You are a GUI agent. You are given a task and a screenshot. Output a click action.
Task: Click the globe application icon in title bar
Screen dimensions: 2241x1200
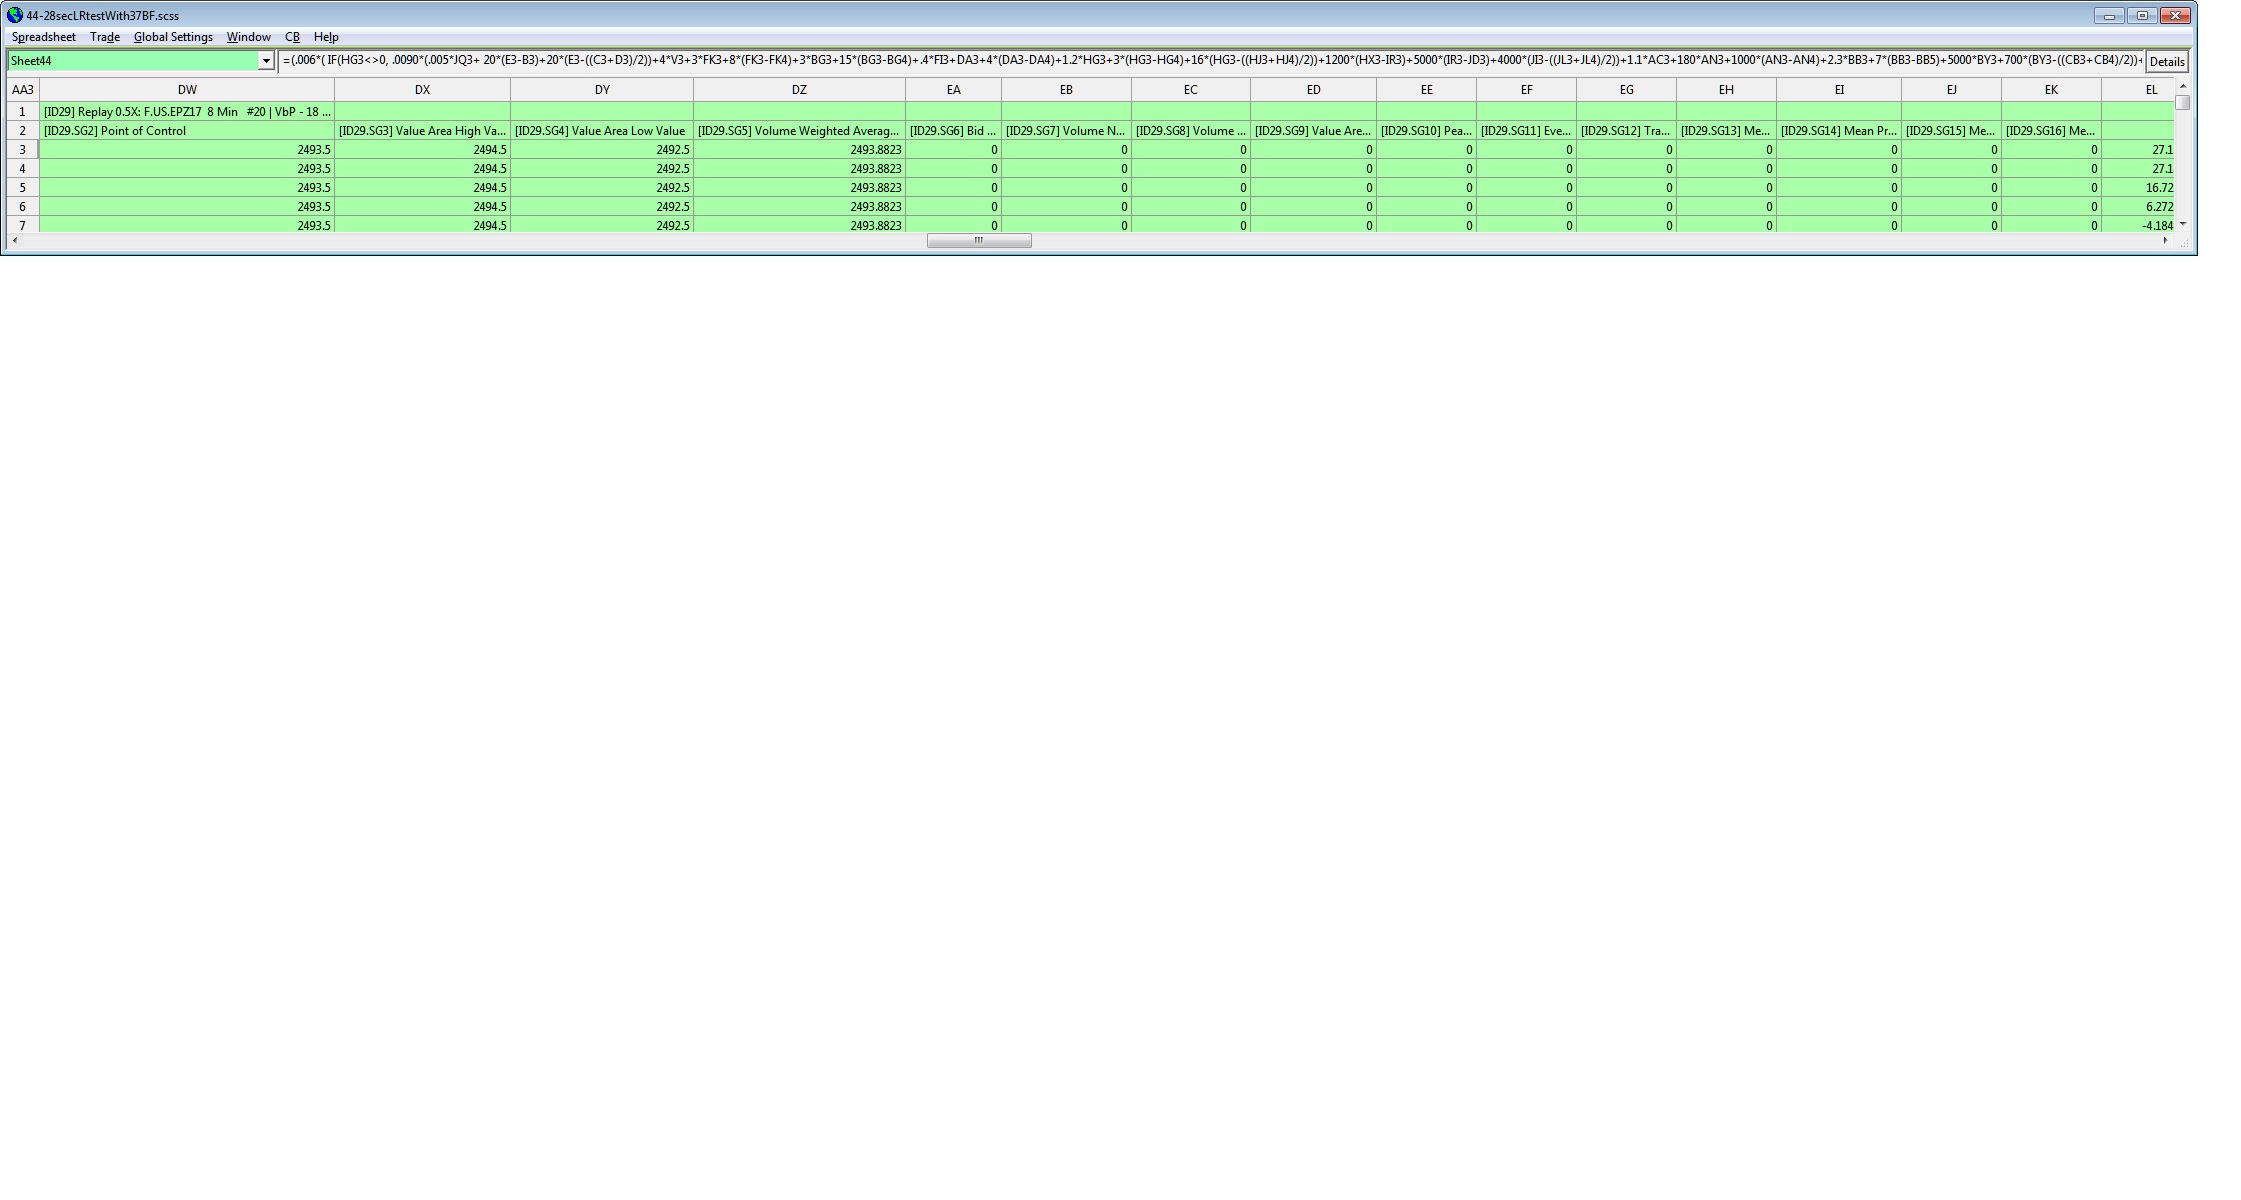[x=14, y=15]
